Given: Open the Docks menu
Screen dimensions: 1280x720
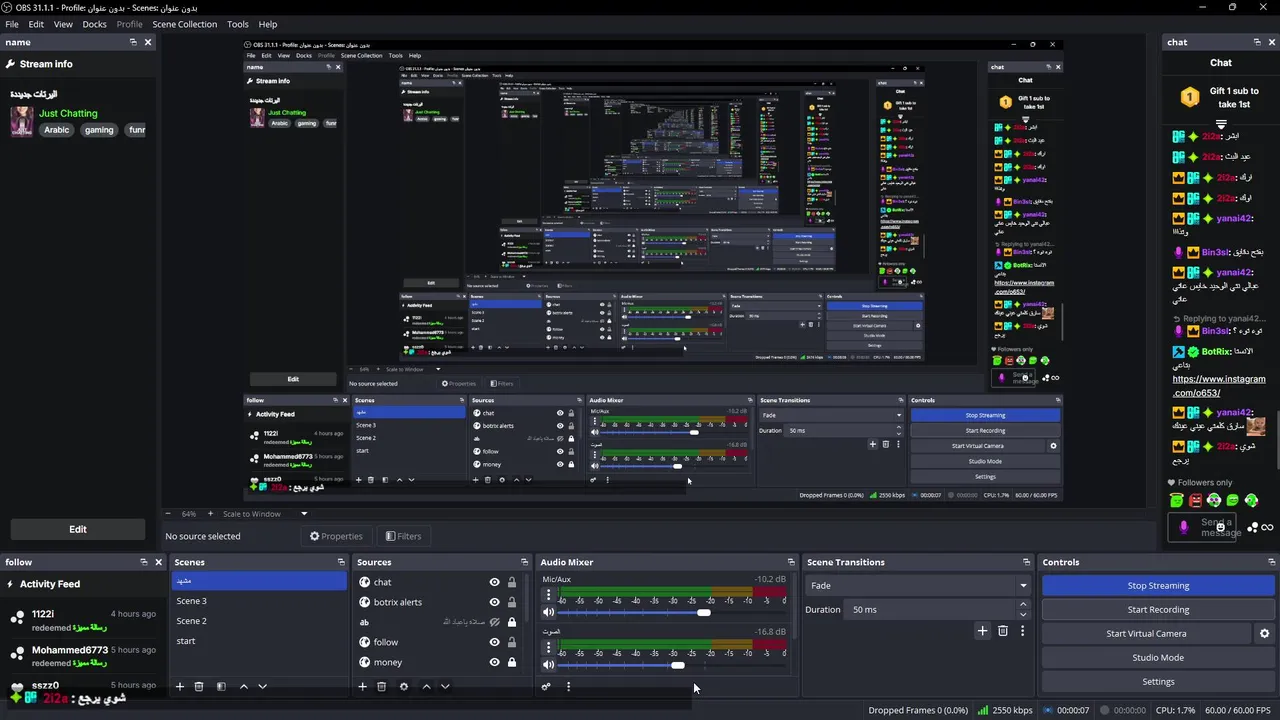Looking at the screenshot, I should pyautogui.click(x=94, y=24).
